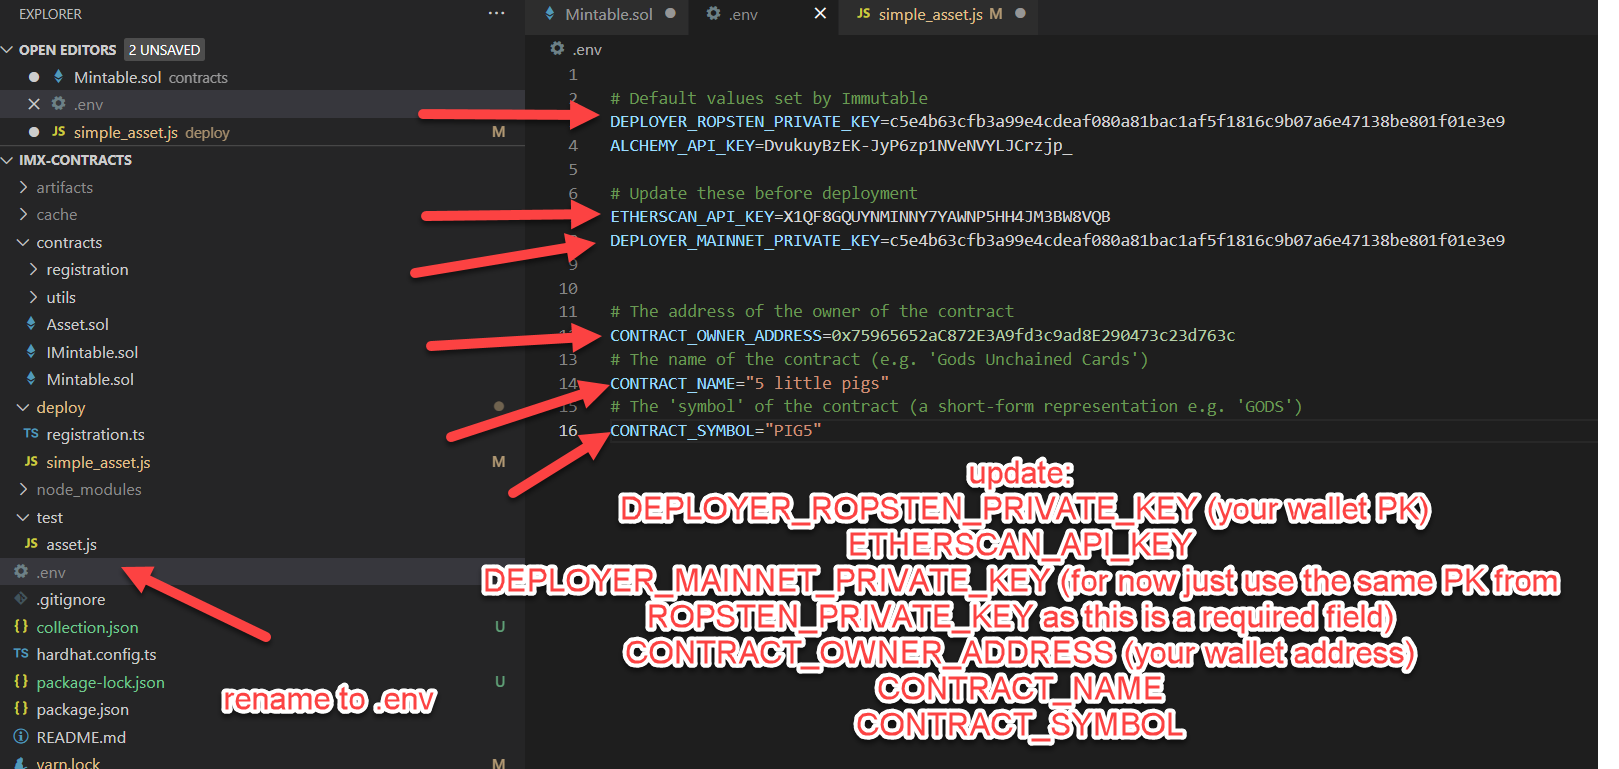Click the 2 UNSAVED badge
Screen dimensions: 1619x769
(x=164, y=50)
